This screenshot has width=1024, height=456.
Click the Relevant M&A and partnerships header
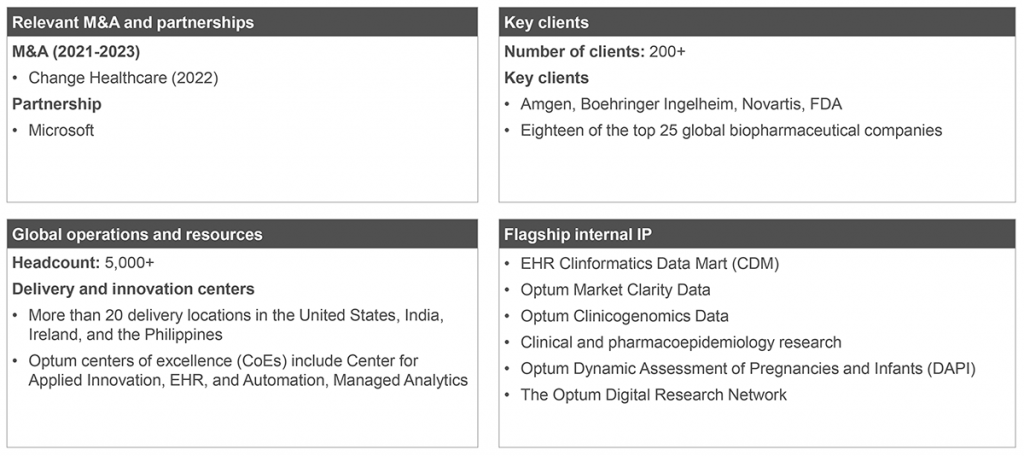[x=242, y=22]
